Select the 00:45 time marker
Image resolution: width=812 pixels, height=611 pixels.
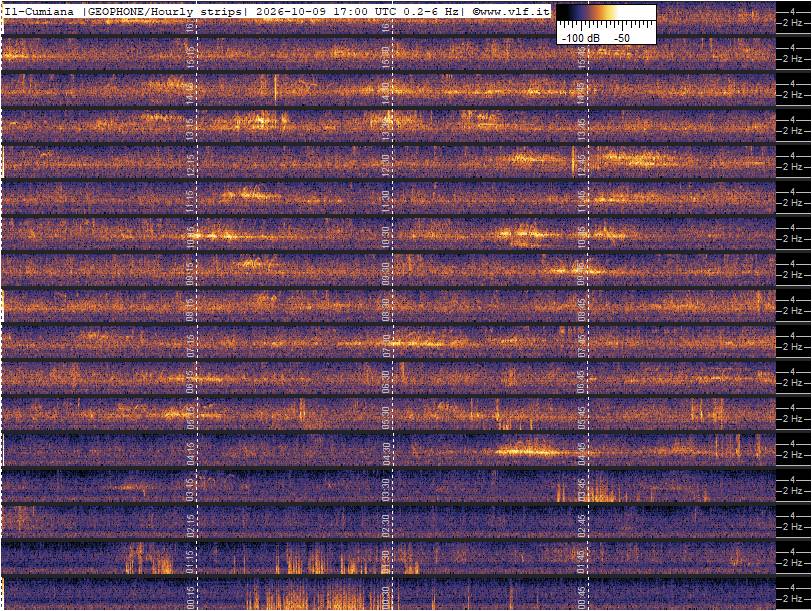[x=582, y=598]
